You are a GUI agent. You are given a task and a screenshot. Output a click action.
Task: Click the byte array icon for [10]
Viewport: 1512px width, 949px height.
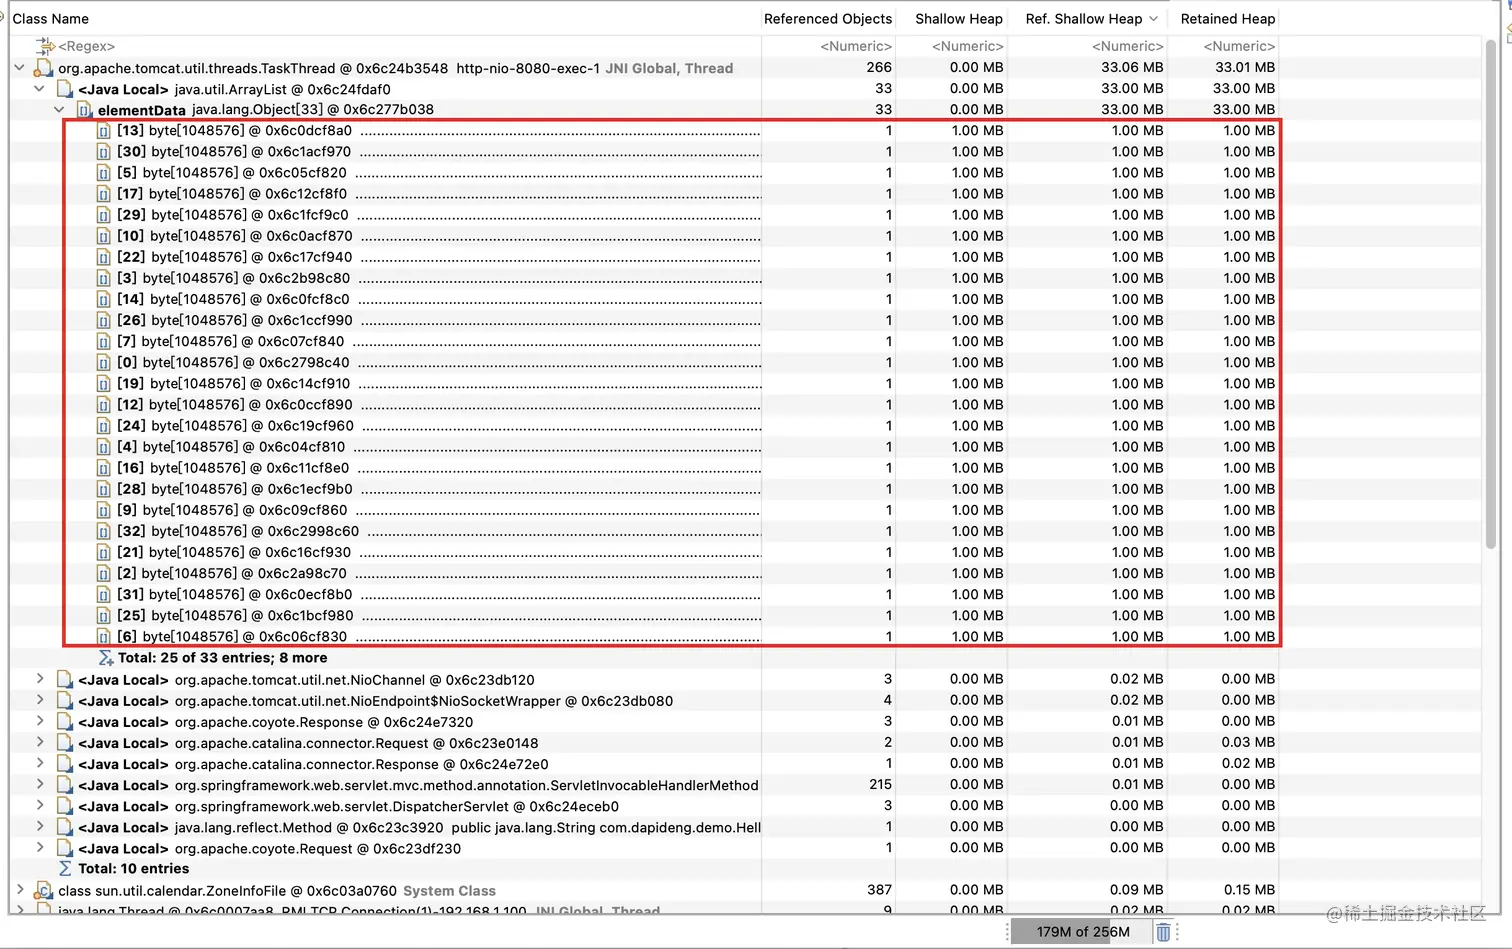coord(103,236)
